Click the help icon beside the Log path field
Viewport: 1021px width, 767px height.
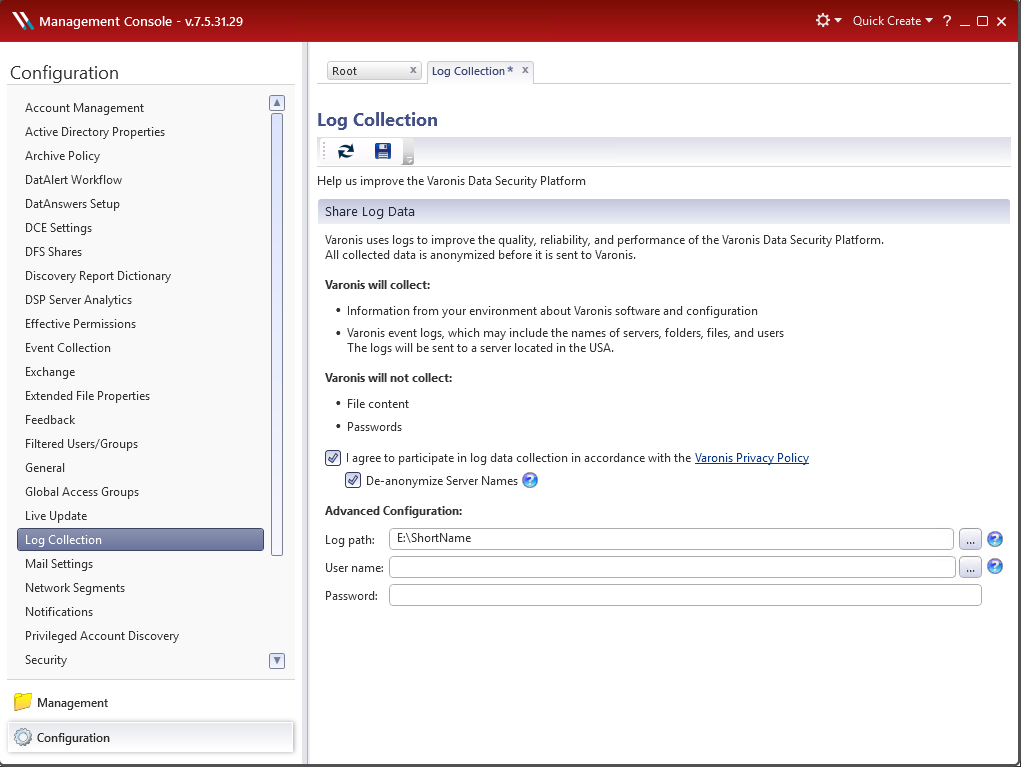(995, 538)
